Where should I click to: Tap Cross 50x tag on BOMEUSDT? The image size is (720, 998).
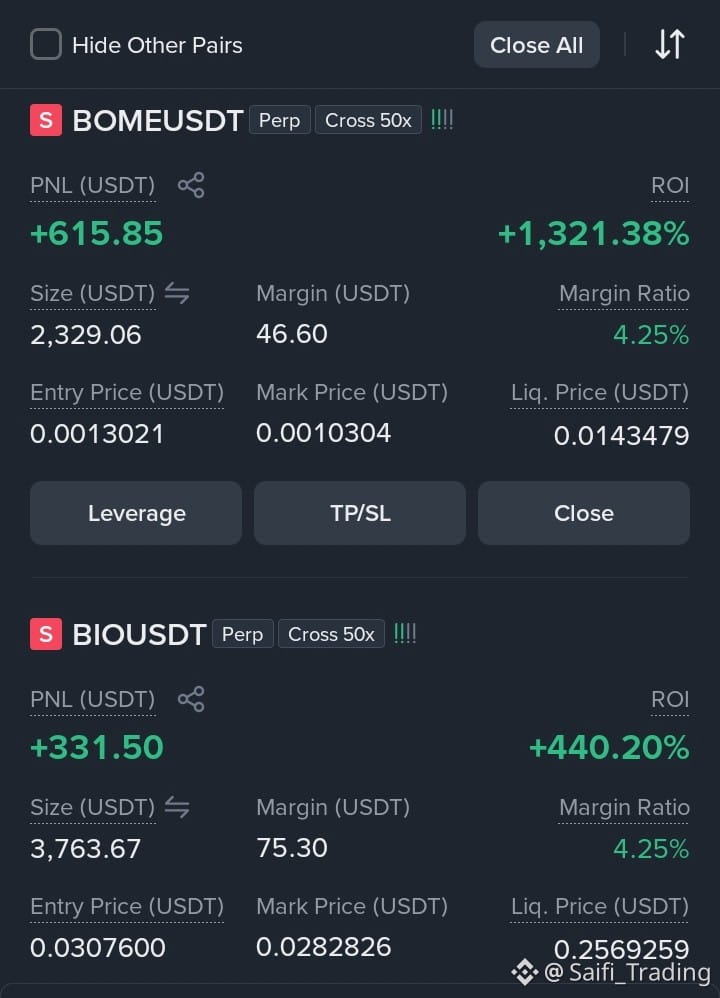368,120
